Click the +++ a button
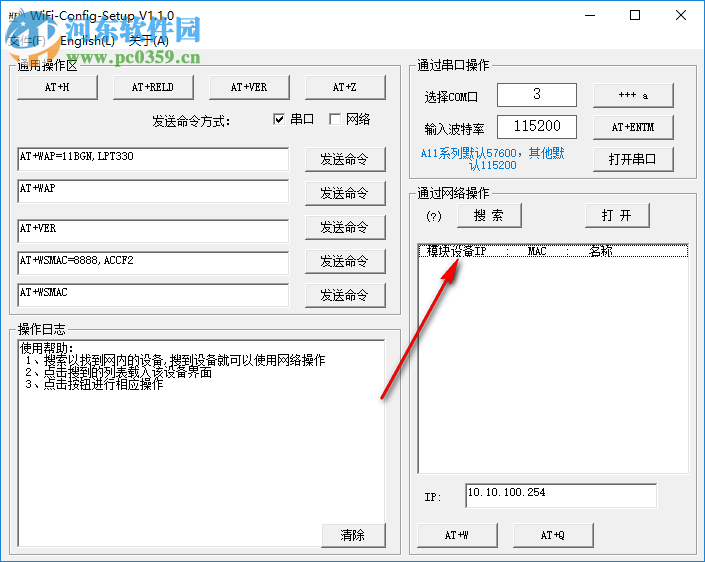Image resolution: width=705 pixels, height=562 pixels. tap(633, 95)
